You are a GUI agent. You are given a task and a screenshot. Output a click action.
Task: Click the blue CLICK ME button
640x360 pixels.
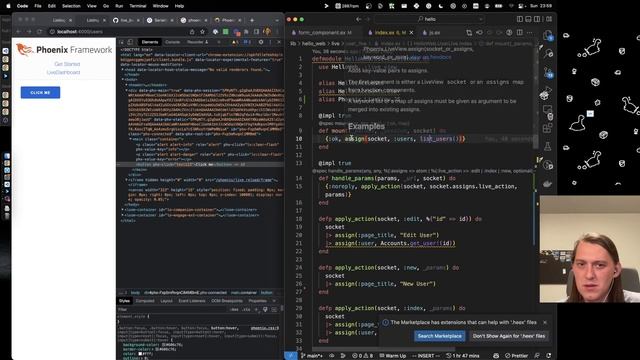tap(40, 93)
